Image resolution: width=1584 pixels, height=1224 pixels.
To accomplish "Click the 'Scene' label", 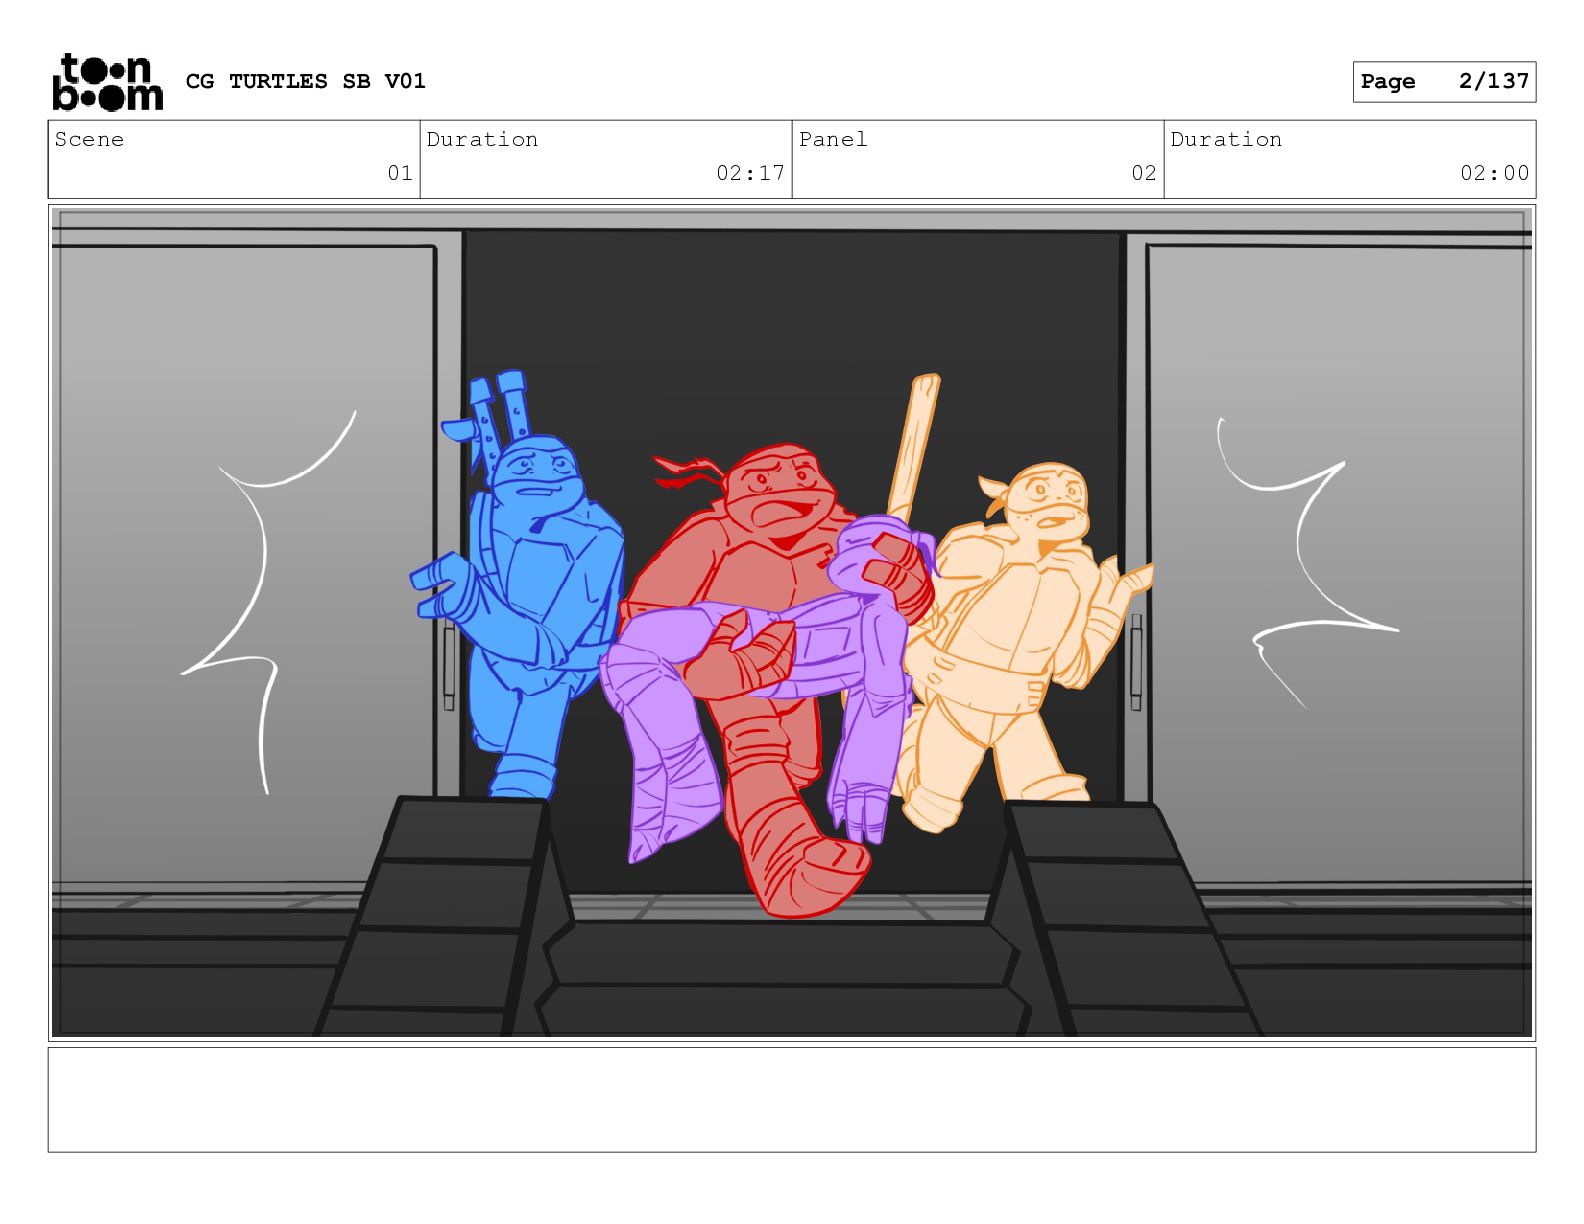I will tap(89, 139).
